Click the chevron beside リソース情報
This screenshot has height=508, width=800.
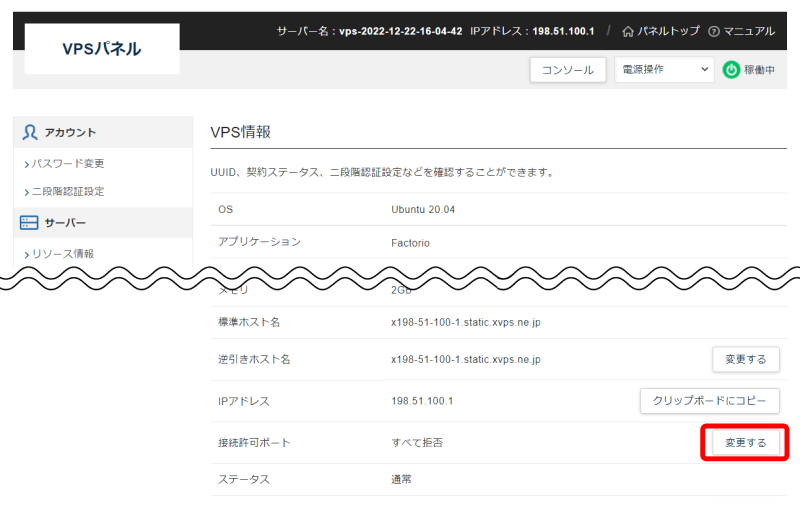27,255
